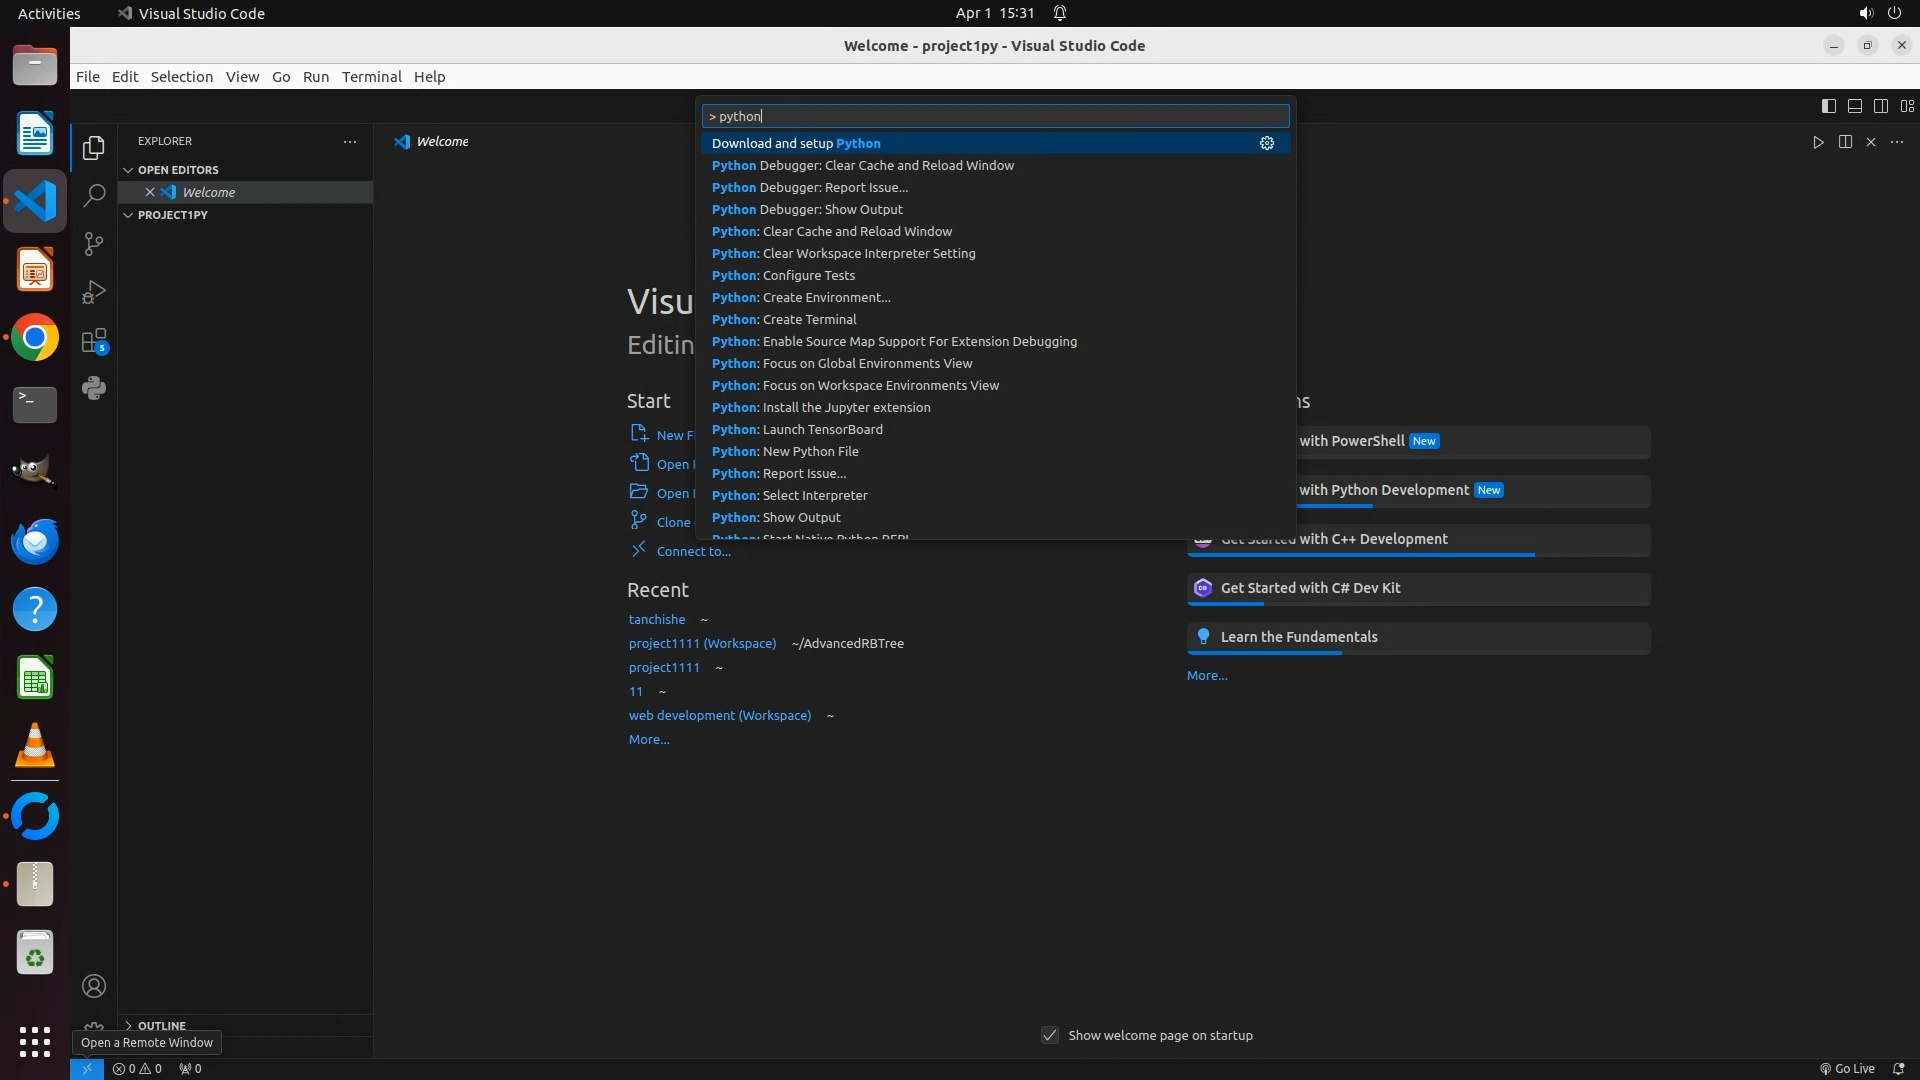This screenshot has width=1920, height=1080.
Task: Toggle Primary Side Bar visibility
Action: click(x=1828, y=106)
